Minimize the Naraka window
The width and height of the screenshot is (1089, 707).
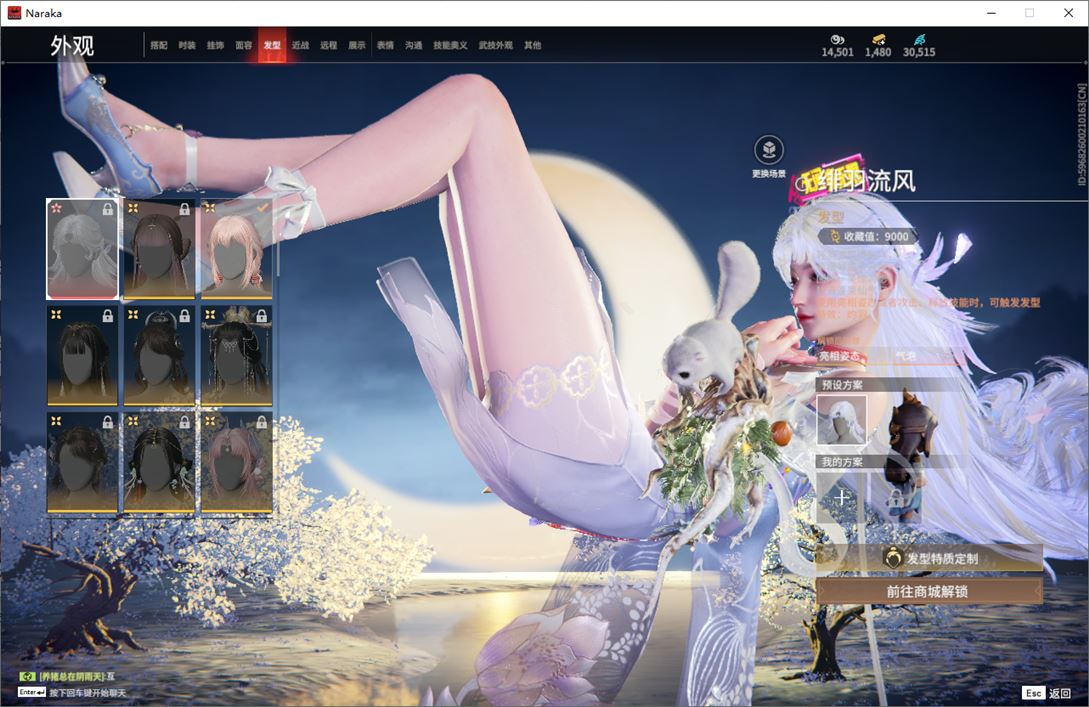tap(991, 13)
